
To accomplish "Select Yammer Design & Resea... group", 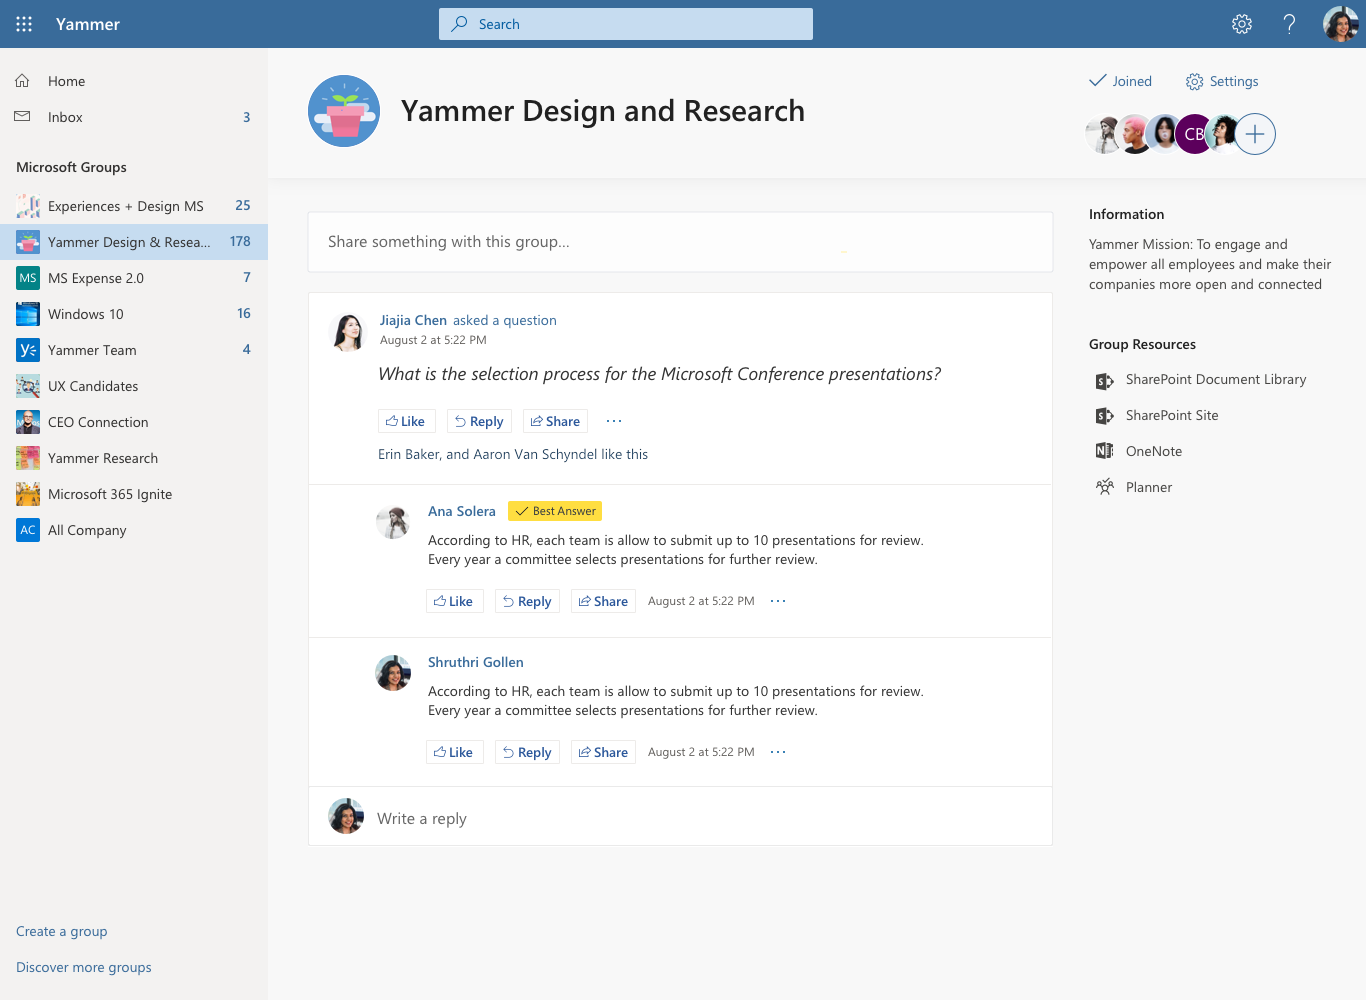I will (x=134, y=242).
